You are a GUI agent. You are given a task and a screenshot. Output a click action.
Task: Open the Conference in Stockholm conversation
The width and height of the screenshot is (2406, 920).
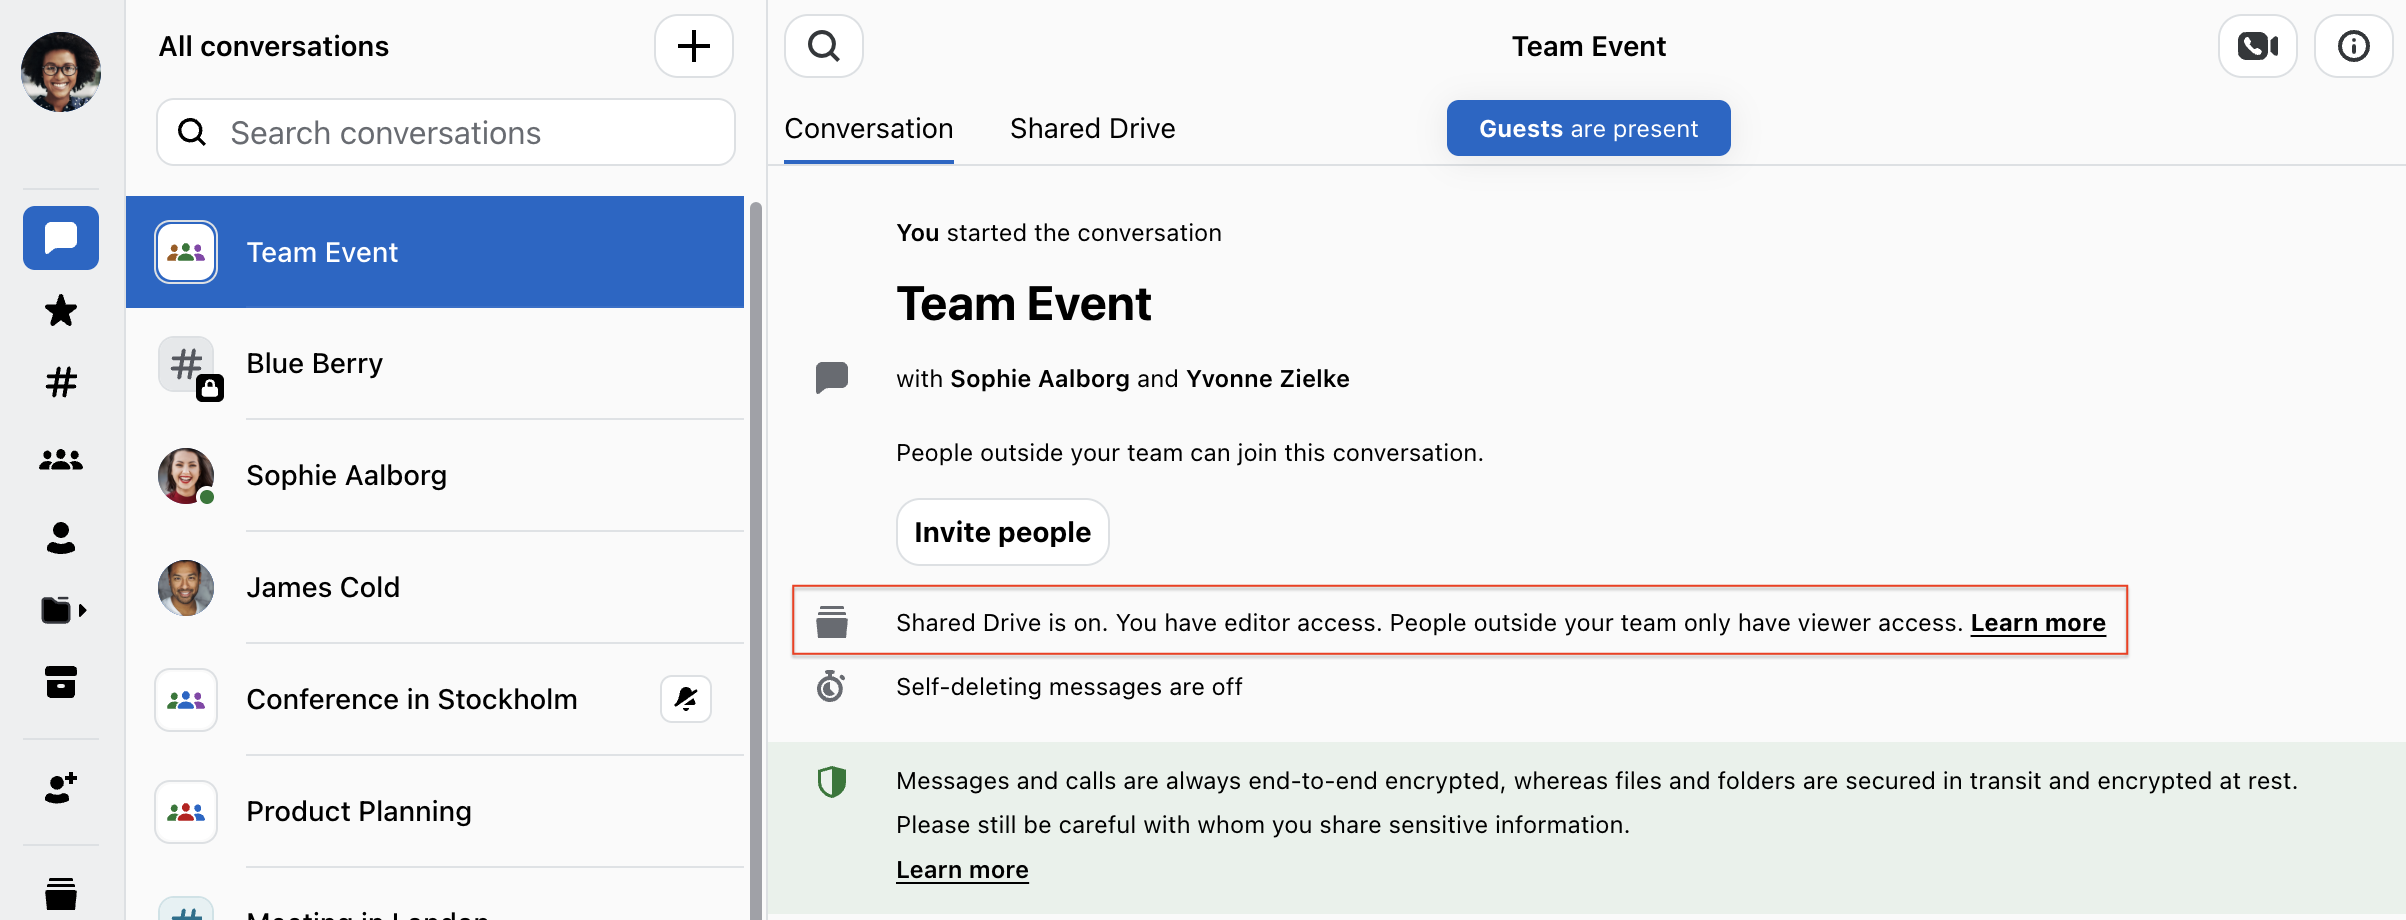pyautogui.click(x=435, y=700)
